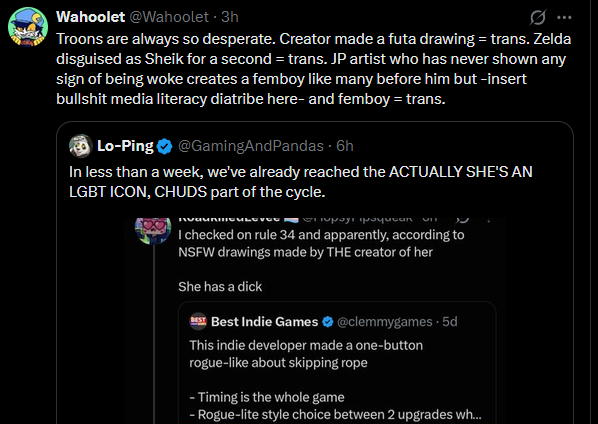Click Lo-Ping's blue verified badge
The width and height of the screenshot is (598, 424).
coord(164,146)
